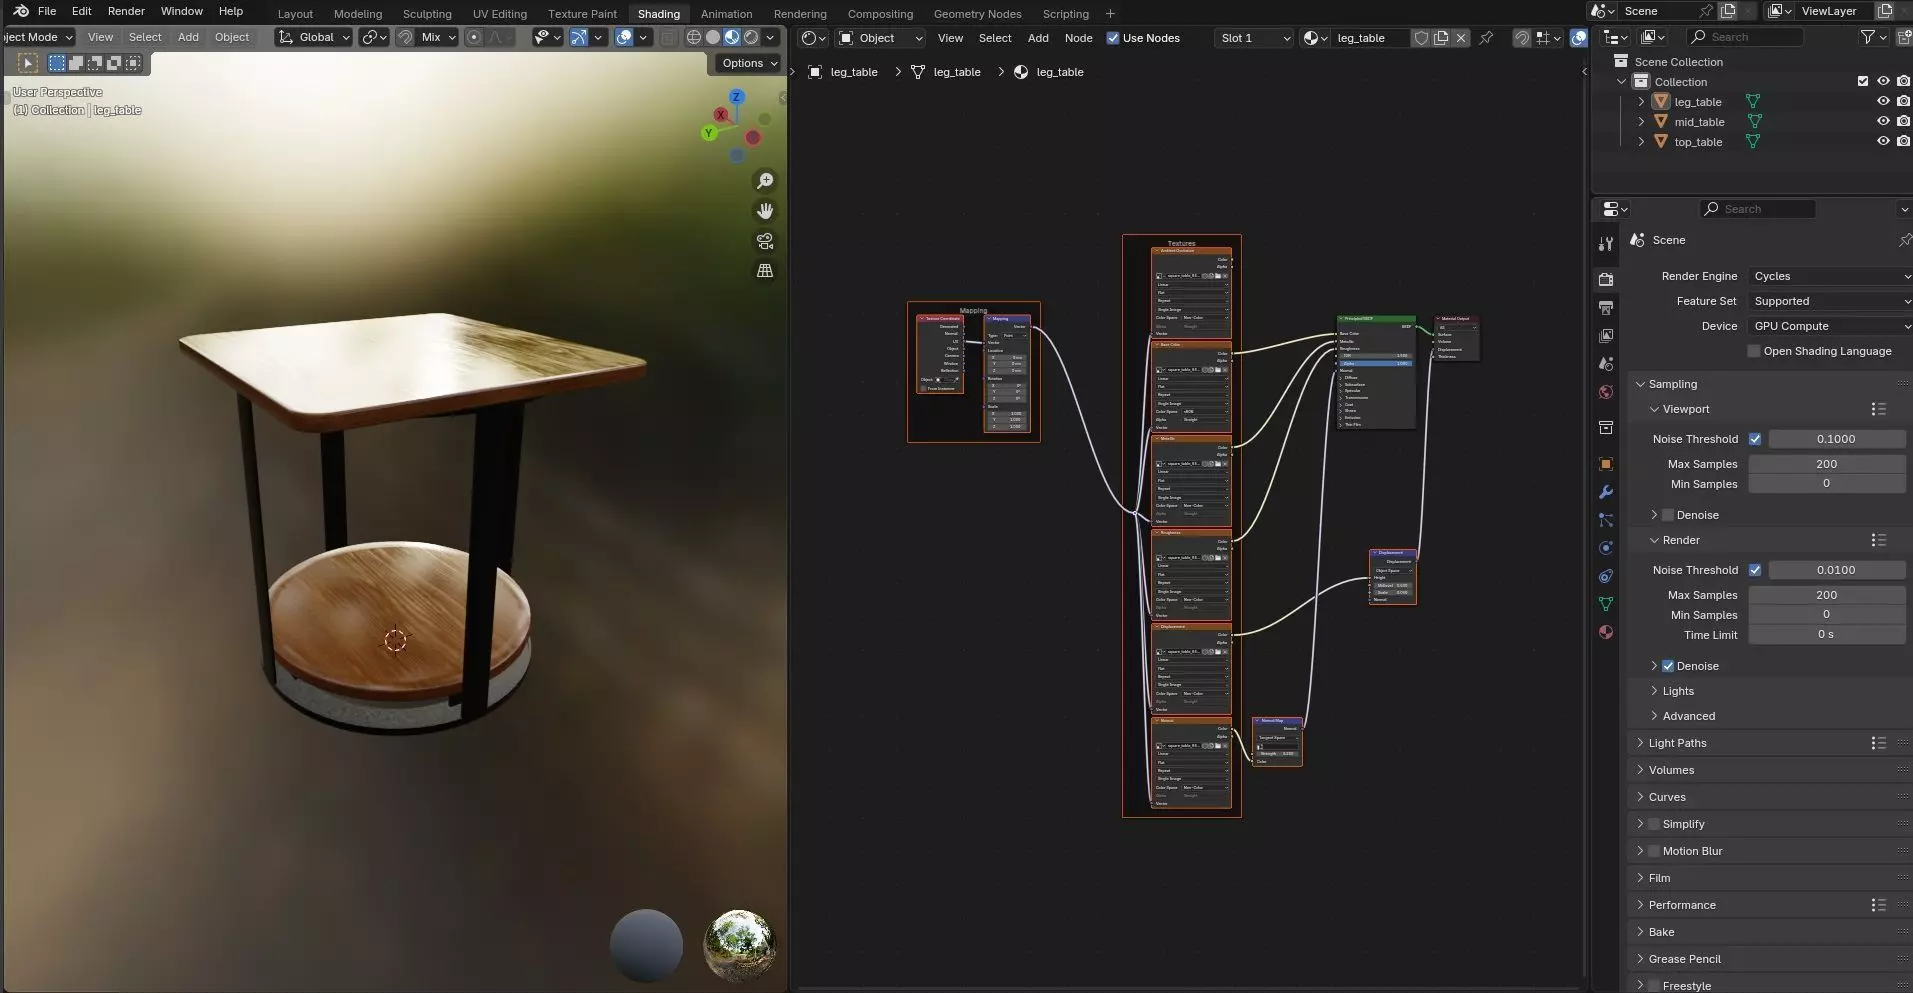This screenshot has width=1913, height=993.
Task: Open the Scene properties tab icon
Action: pyautogui.click(x=1606, y=363)
